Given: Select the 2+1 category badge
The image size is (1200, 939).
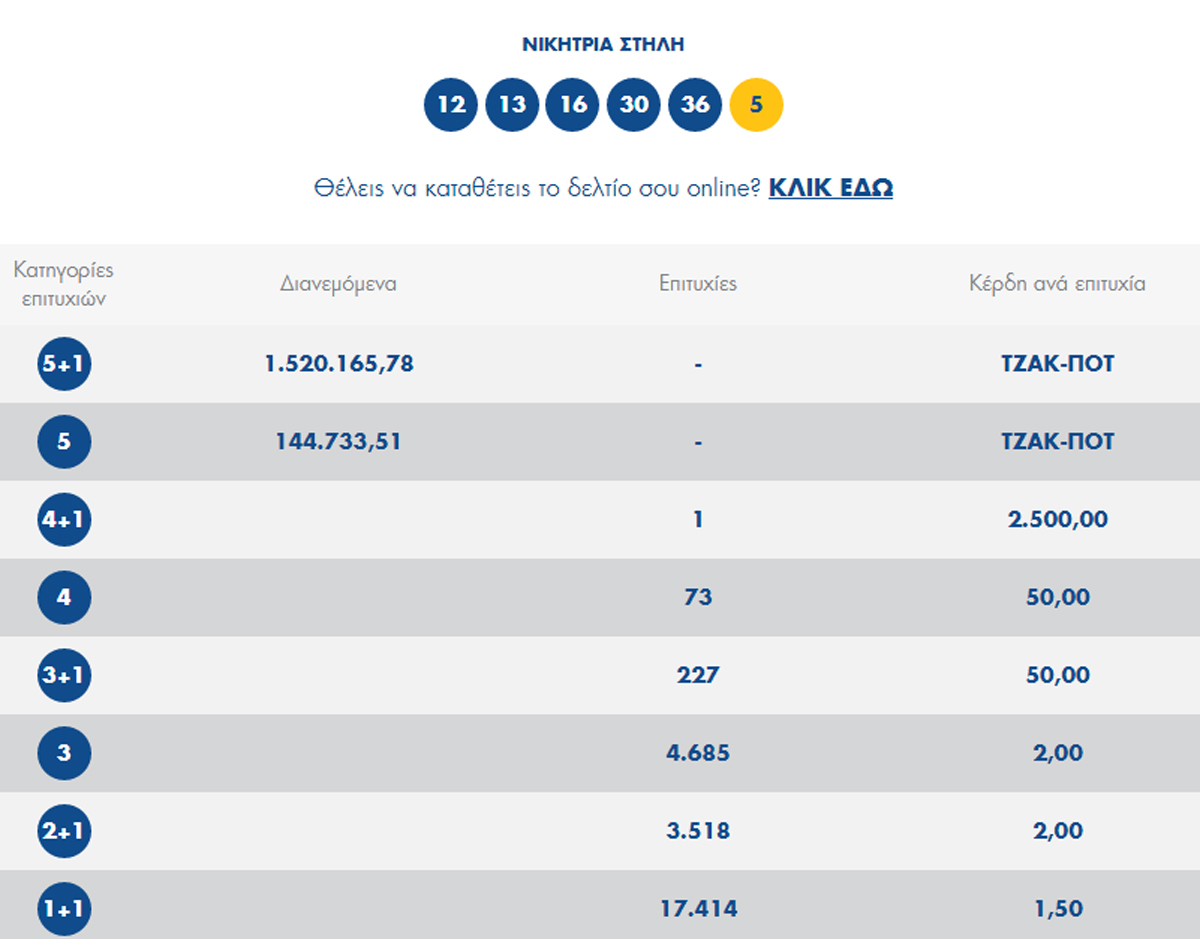Looking at the screenshot, I should (x=64, y=831).
